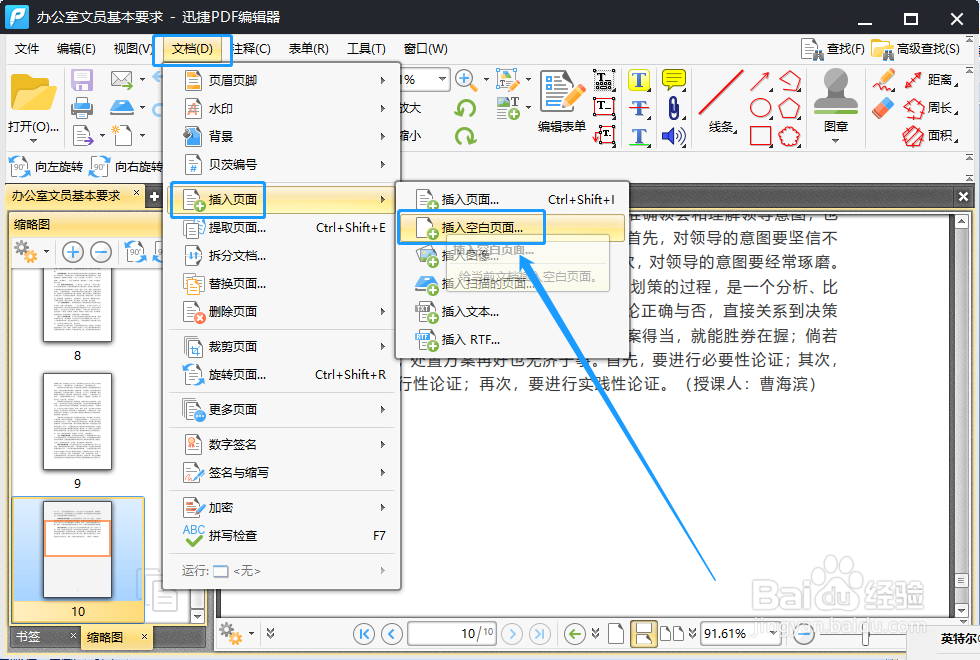Viewport: 980px width, 660px height.
Task: Click 提取页面... menu entry
Action: [281, 228]
